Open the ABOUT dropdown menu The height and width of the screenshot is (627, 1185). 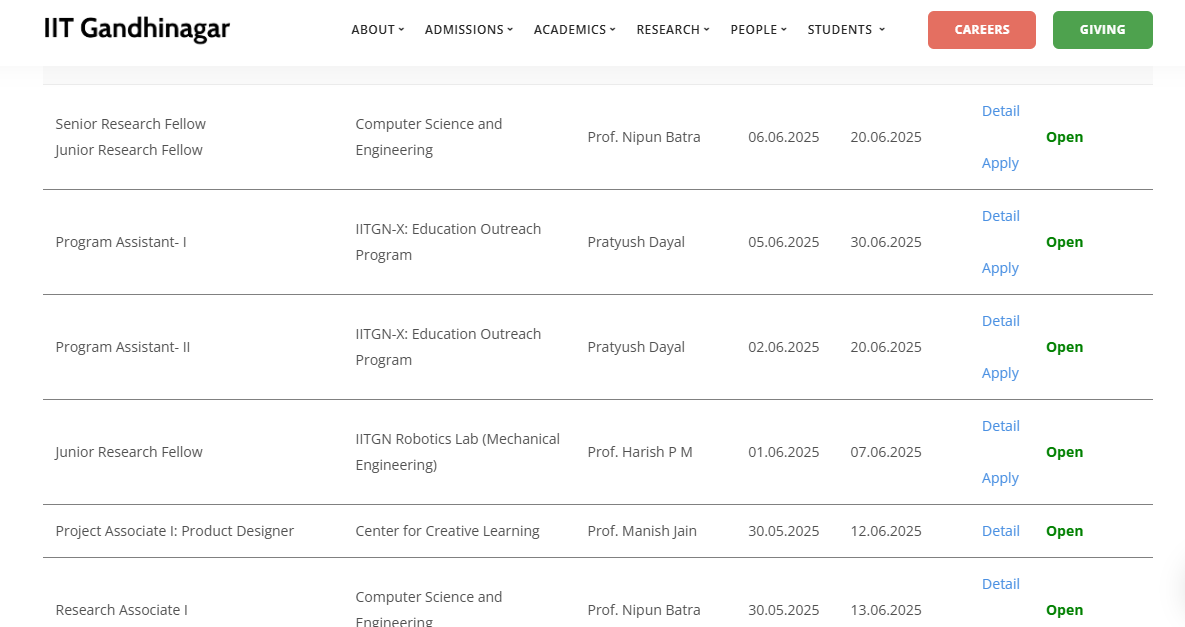[x=377, y=30]
